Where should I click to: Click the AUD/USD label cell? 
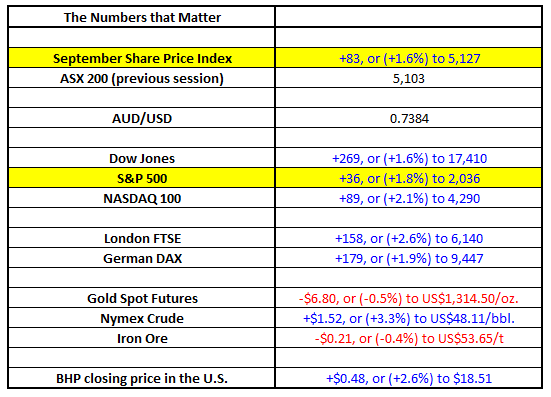[142, 118]
